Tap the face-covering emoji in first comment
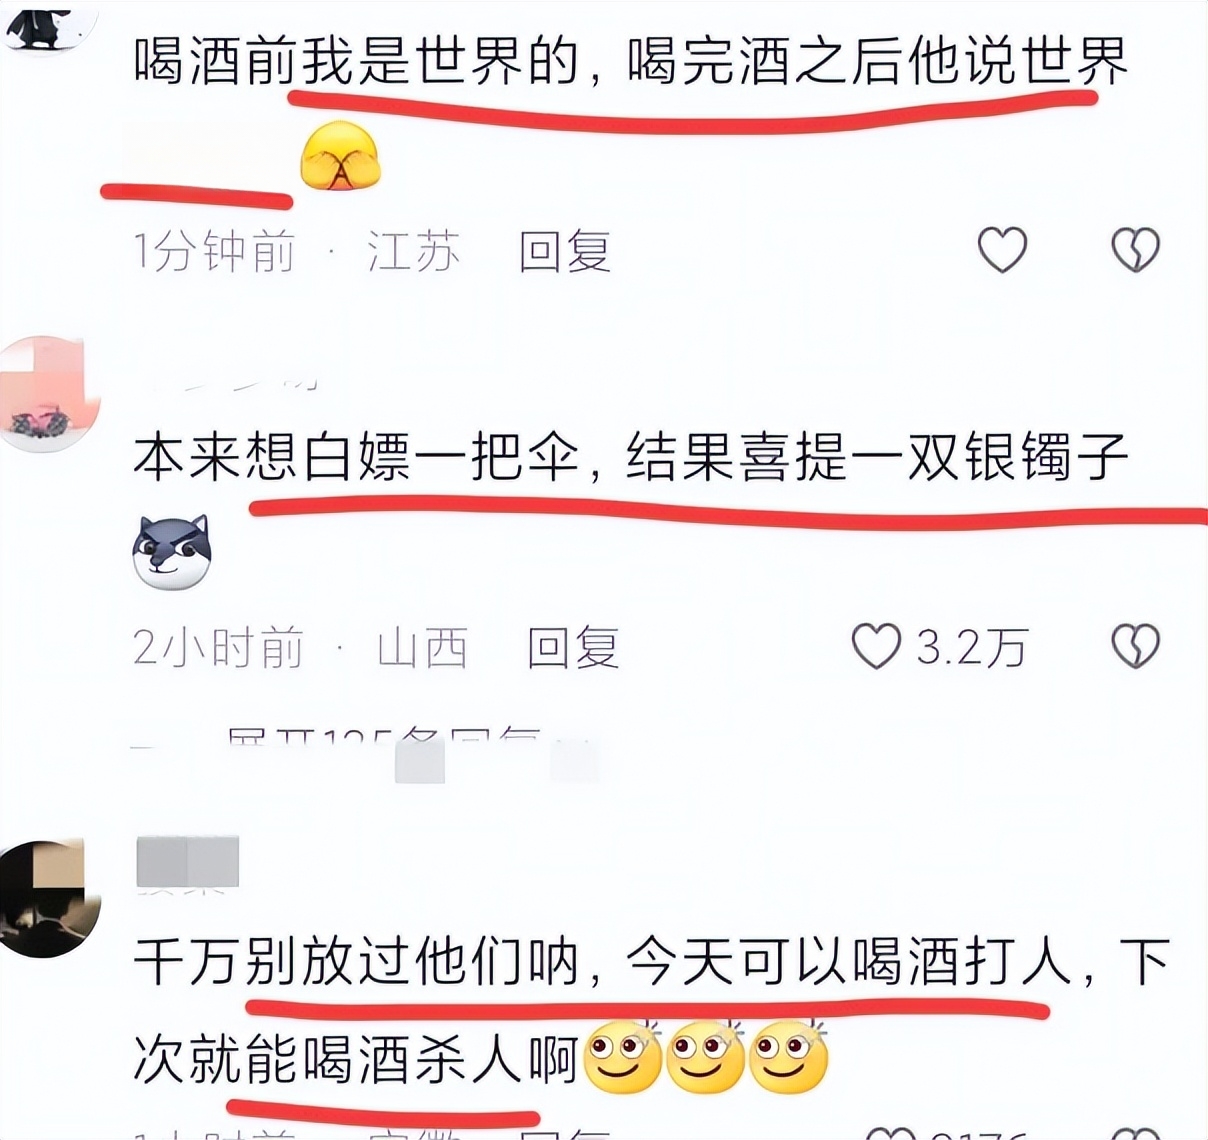1208x1140 pixels. point(341,156)
